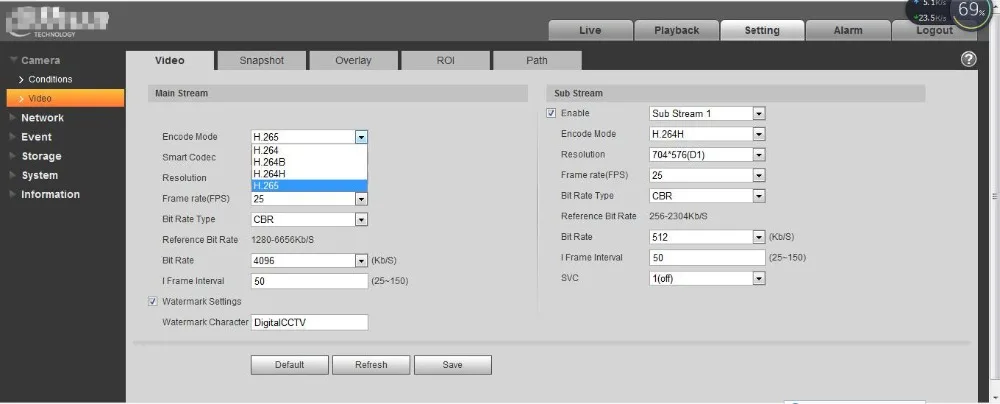Expand the Network sidebar section
Viewport: 1000px width, 404px height.
click(42, 117)
